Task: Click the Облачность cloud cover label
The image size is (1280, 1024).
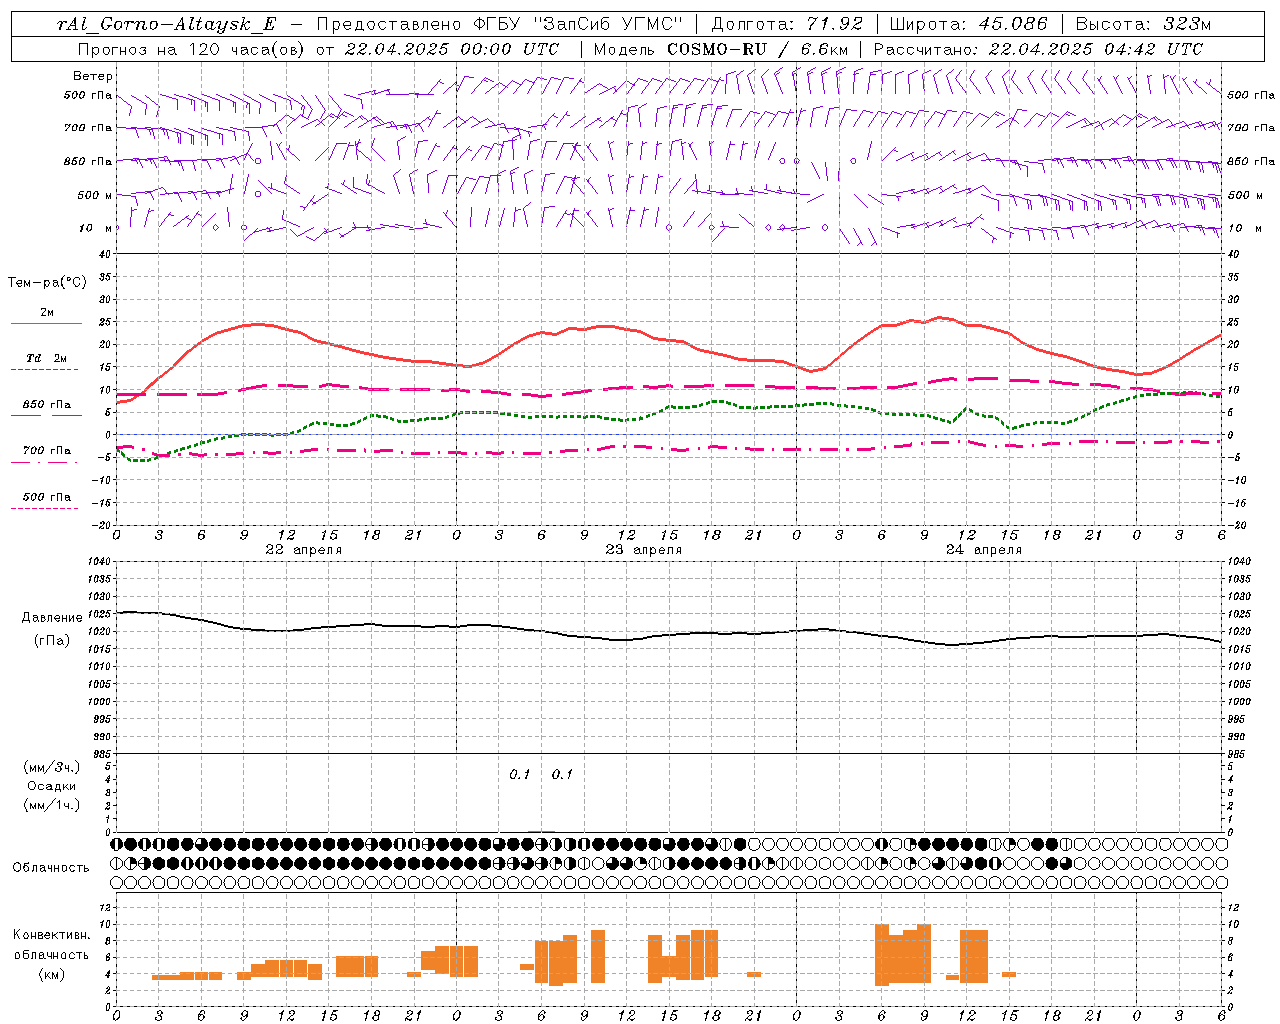Action: (51, 867)
